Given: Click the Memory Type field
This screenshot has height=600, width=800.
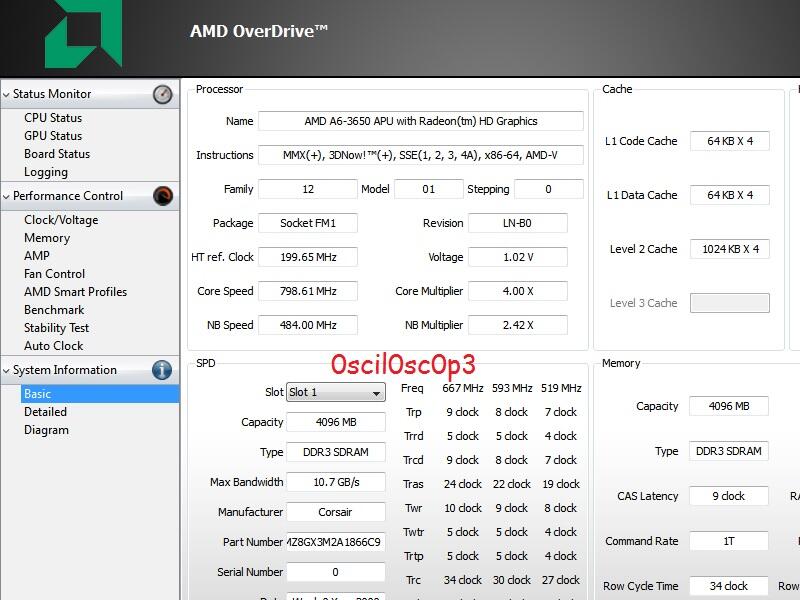Looking at the screenshot, I should pos(729,451).
